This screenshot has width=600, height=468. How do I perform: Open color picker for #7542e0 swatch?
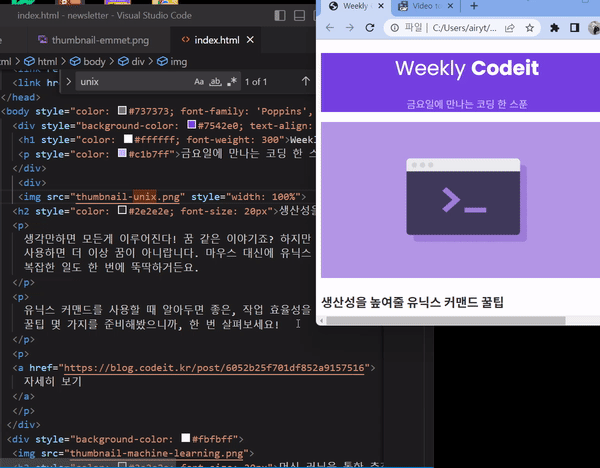click(x=192, y=125)
